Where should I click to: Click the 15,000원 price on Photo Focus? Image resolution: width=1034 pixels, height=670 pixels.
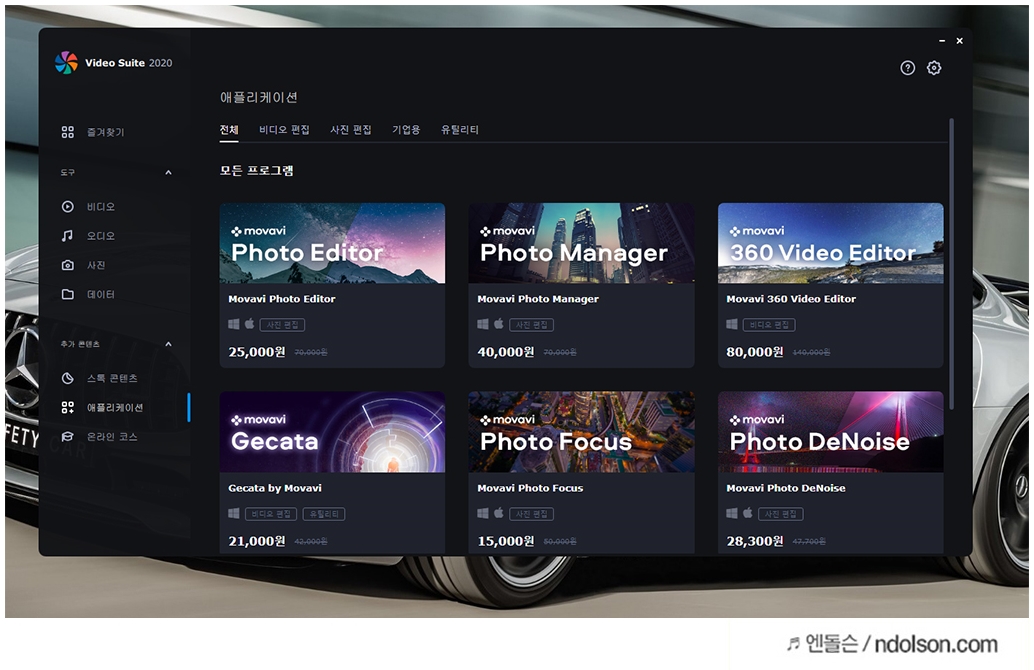point(506,541)
